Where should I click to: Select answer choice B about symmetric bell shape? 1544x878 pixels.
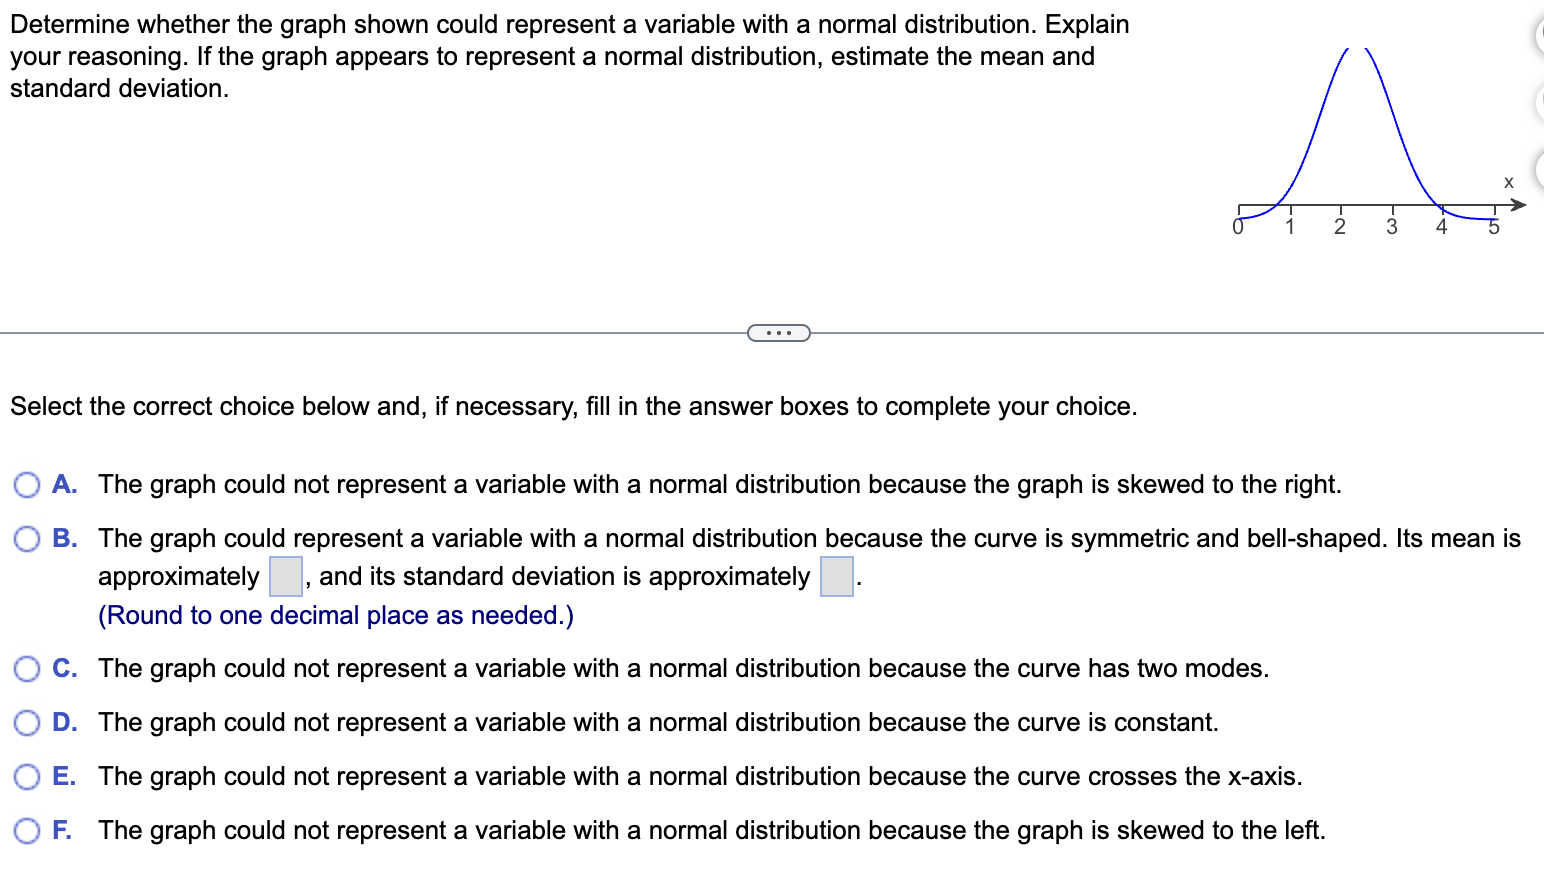point(27,538)
